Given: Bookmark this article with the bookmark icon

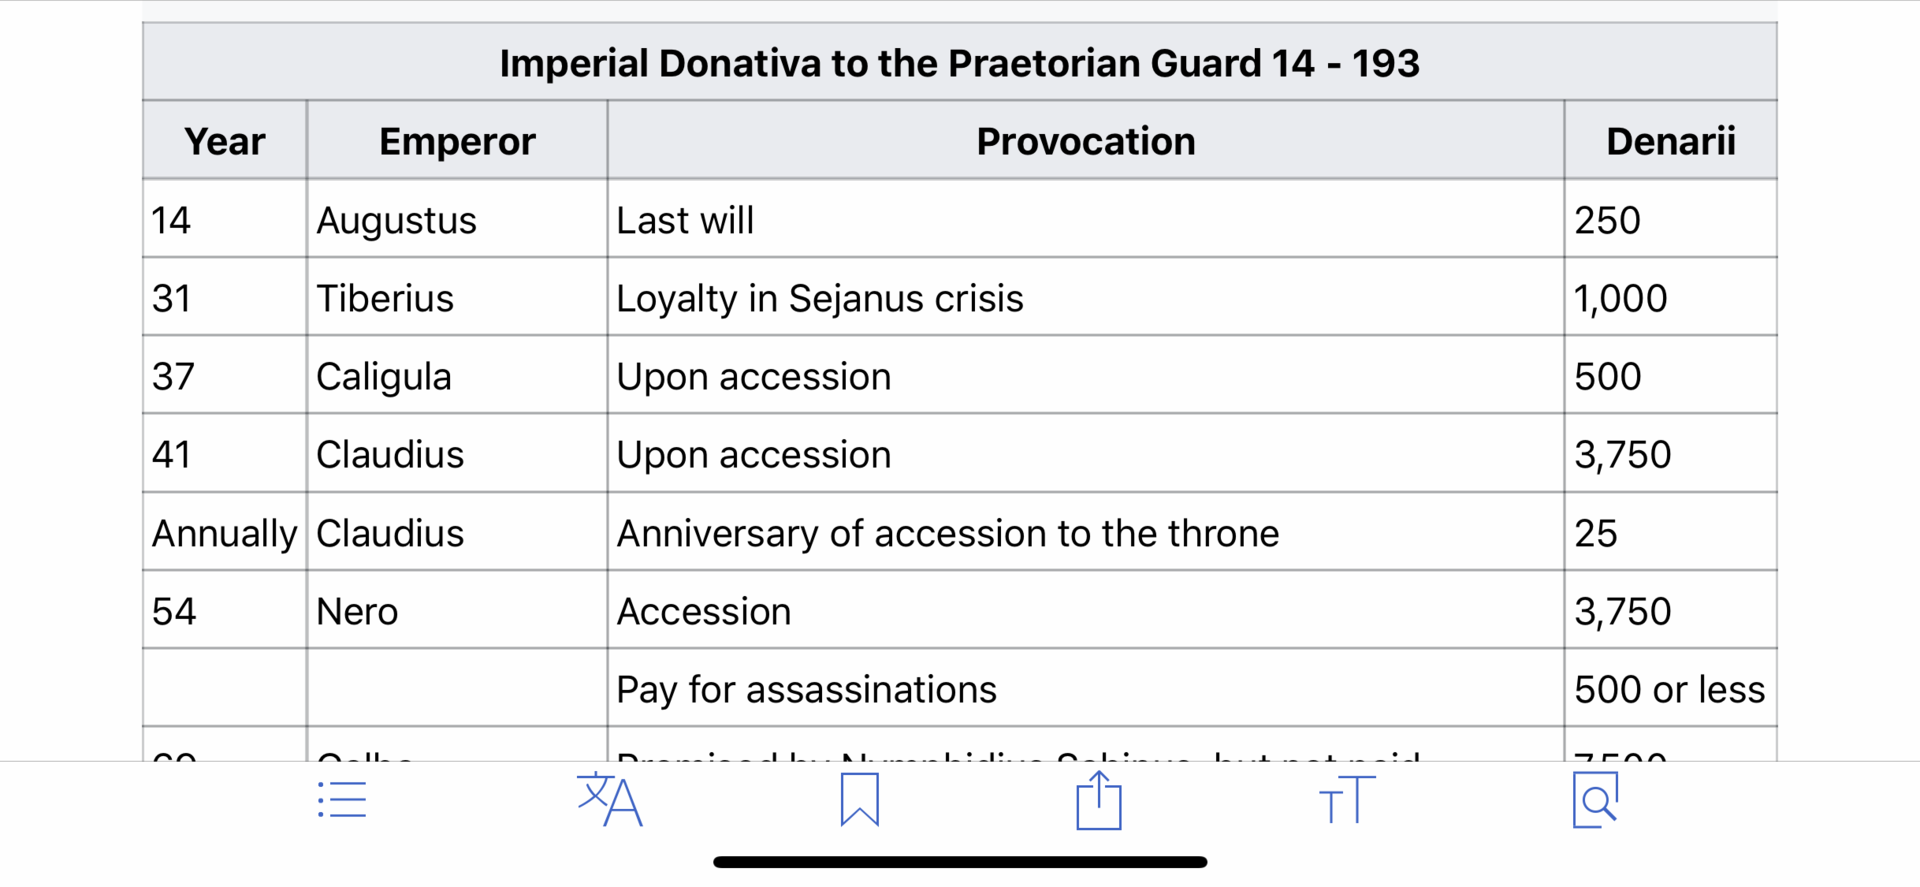Looking at the screenshot, I should click(860, 799).
